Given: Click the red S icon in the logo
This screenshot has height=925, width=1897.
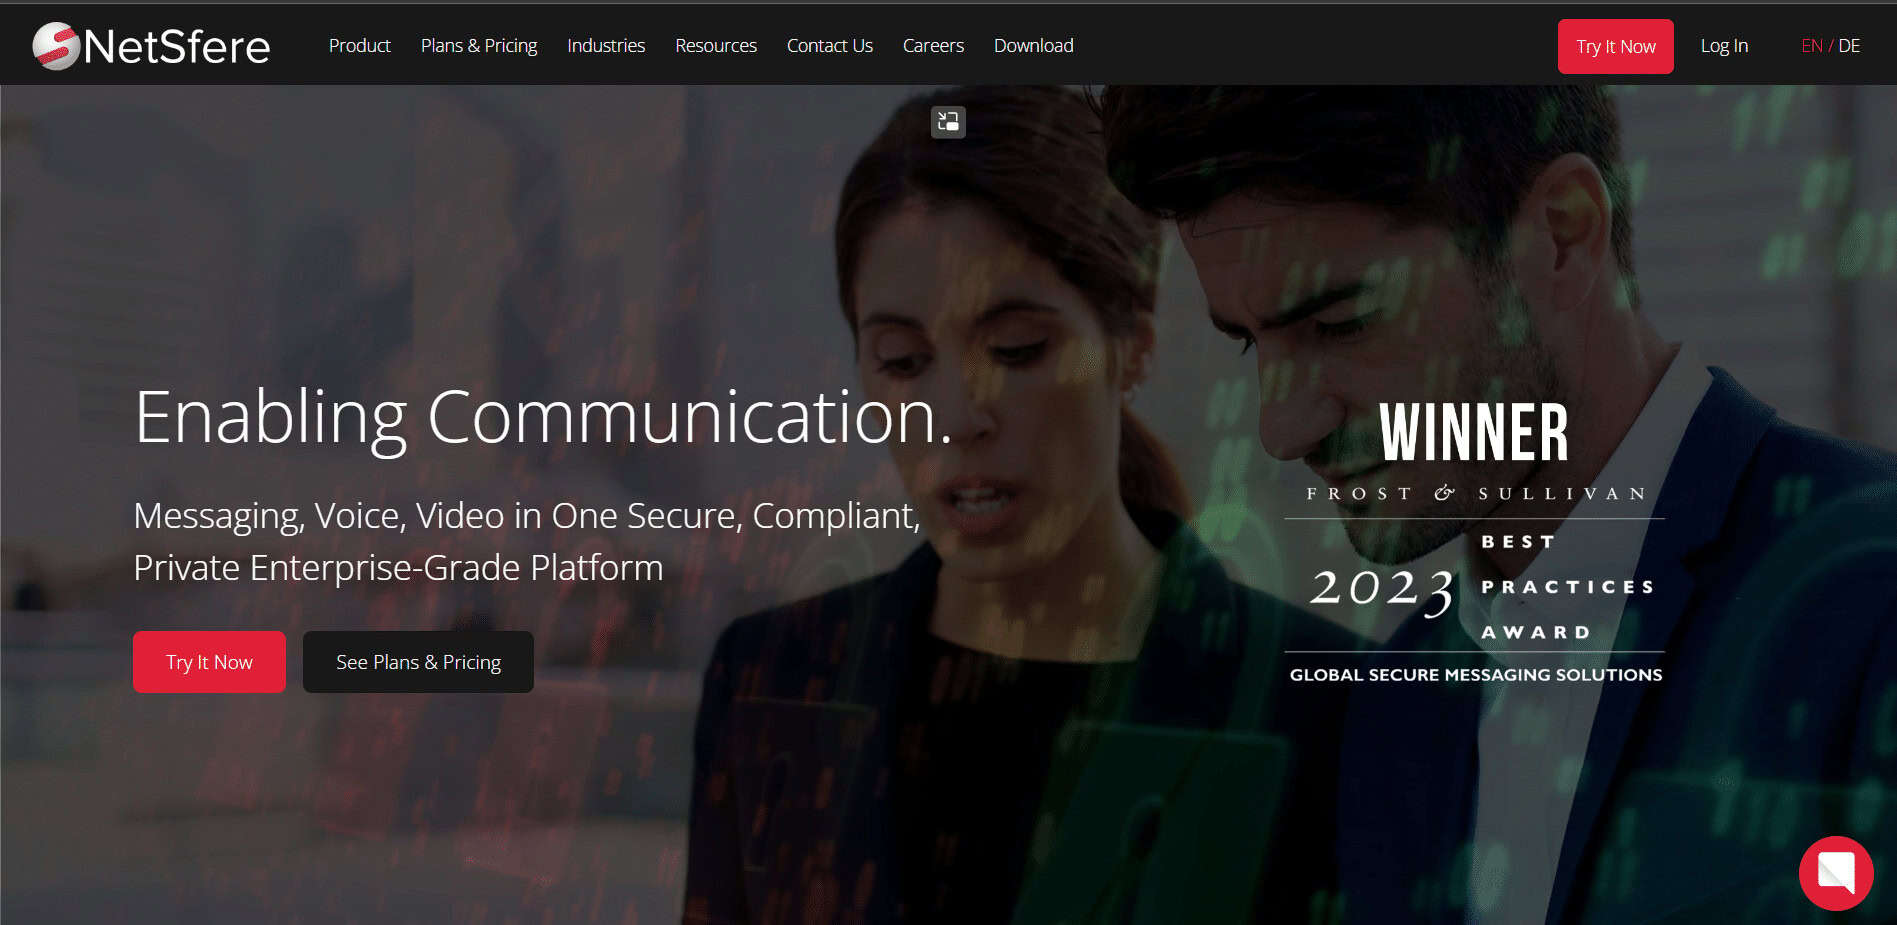Looking at the screenshot, I should click(55, 45).
